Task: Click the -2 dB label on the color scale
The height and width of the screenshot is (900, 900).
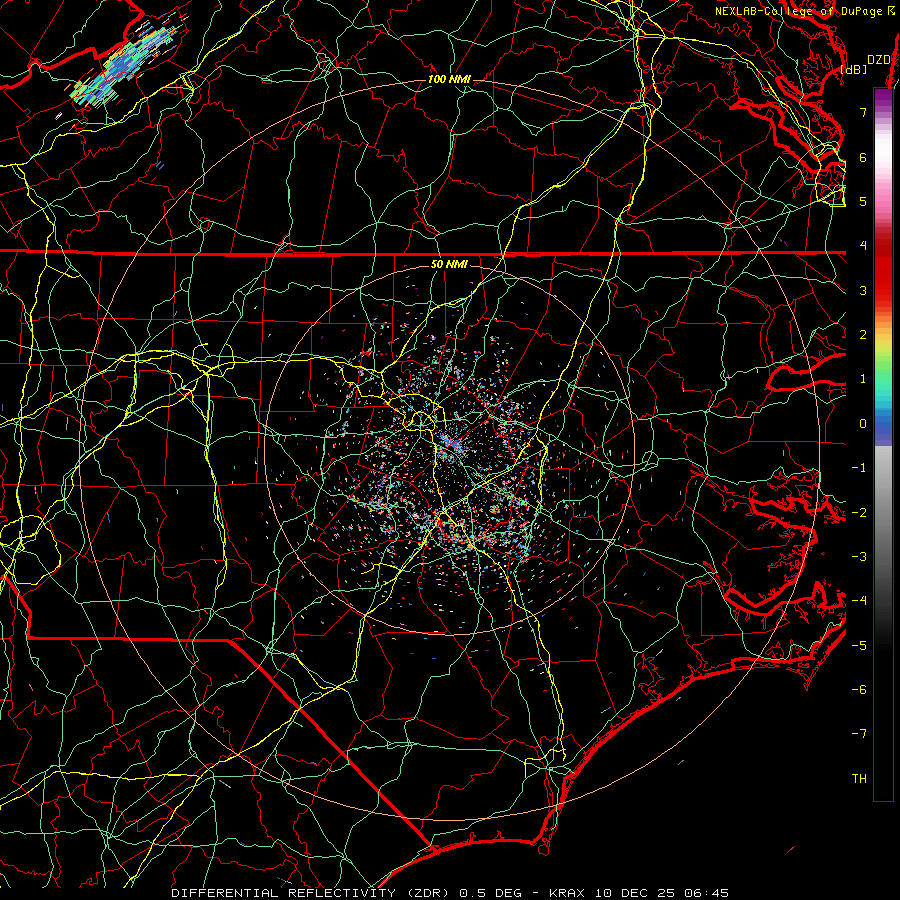Action: click(859, 513)
